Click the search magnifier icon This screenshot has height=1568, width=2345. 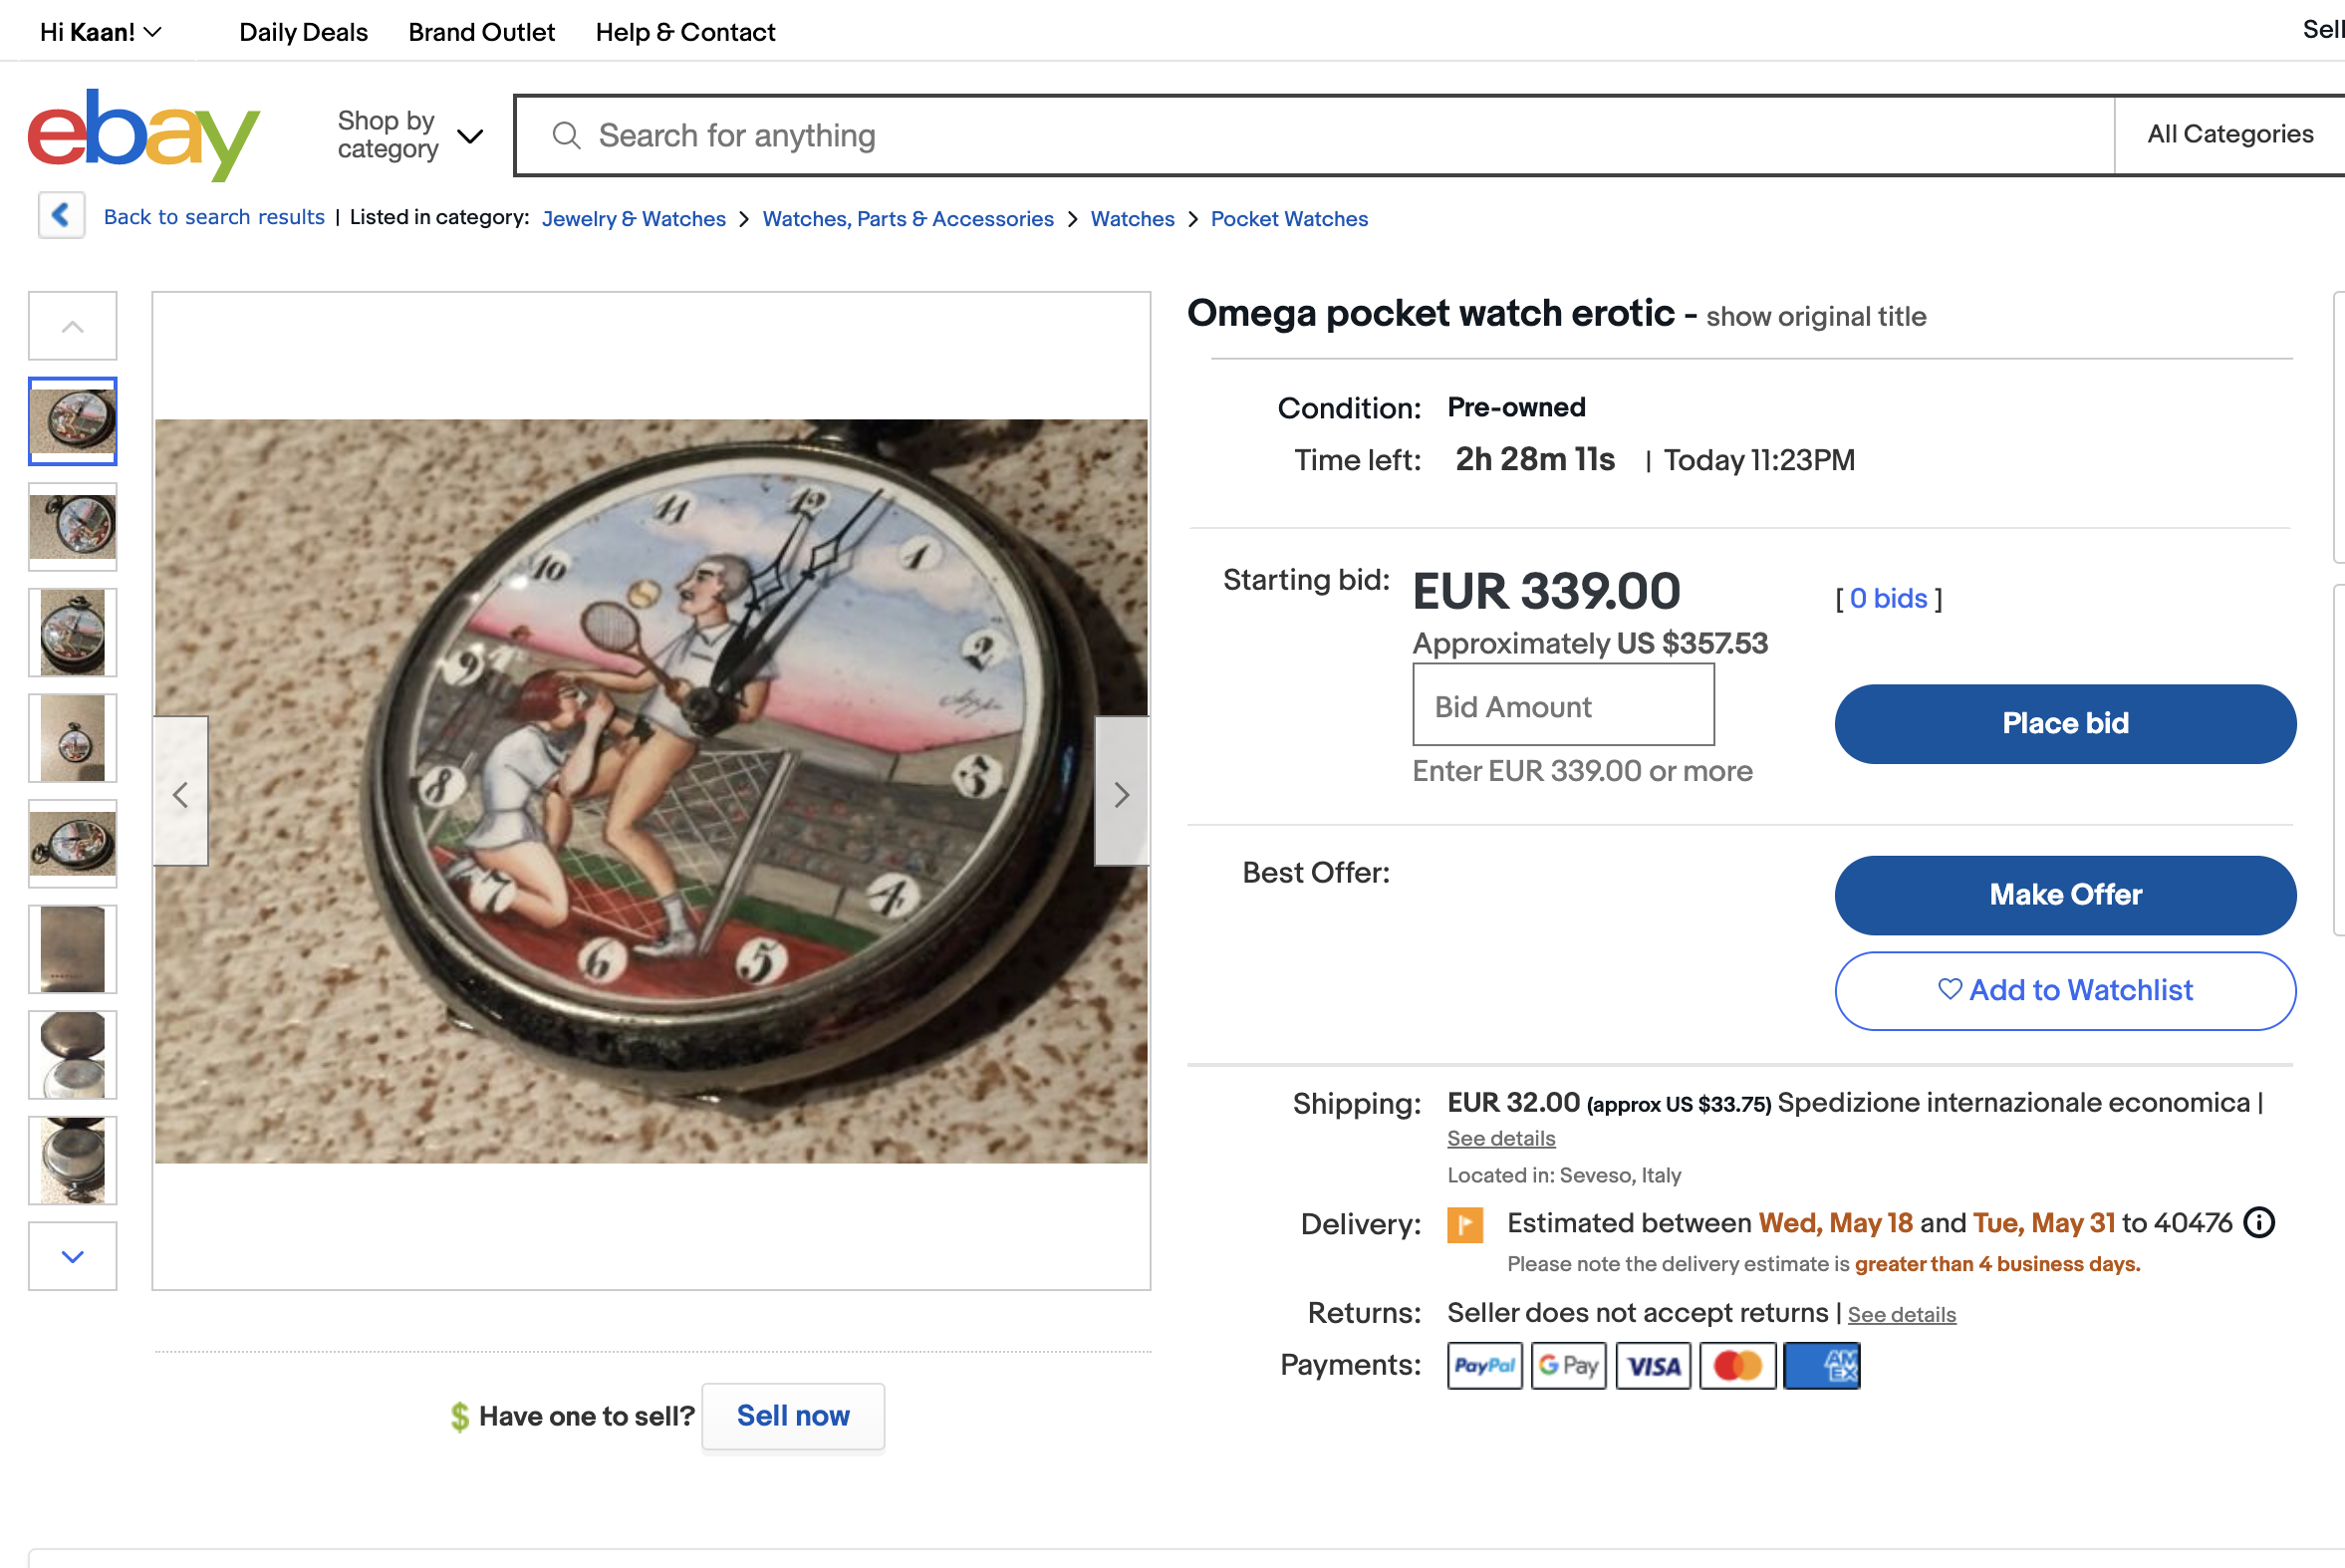[566, 135]
